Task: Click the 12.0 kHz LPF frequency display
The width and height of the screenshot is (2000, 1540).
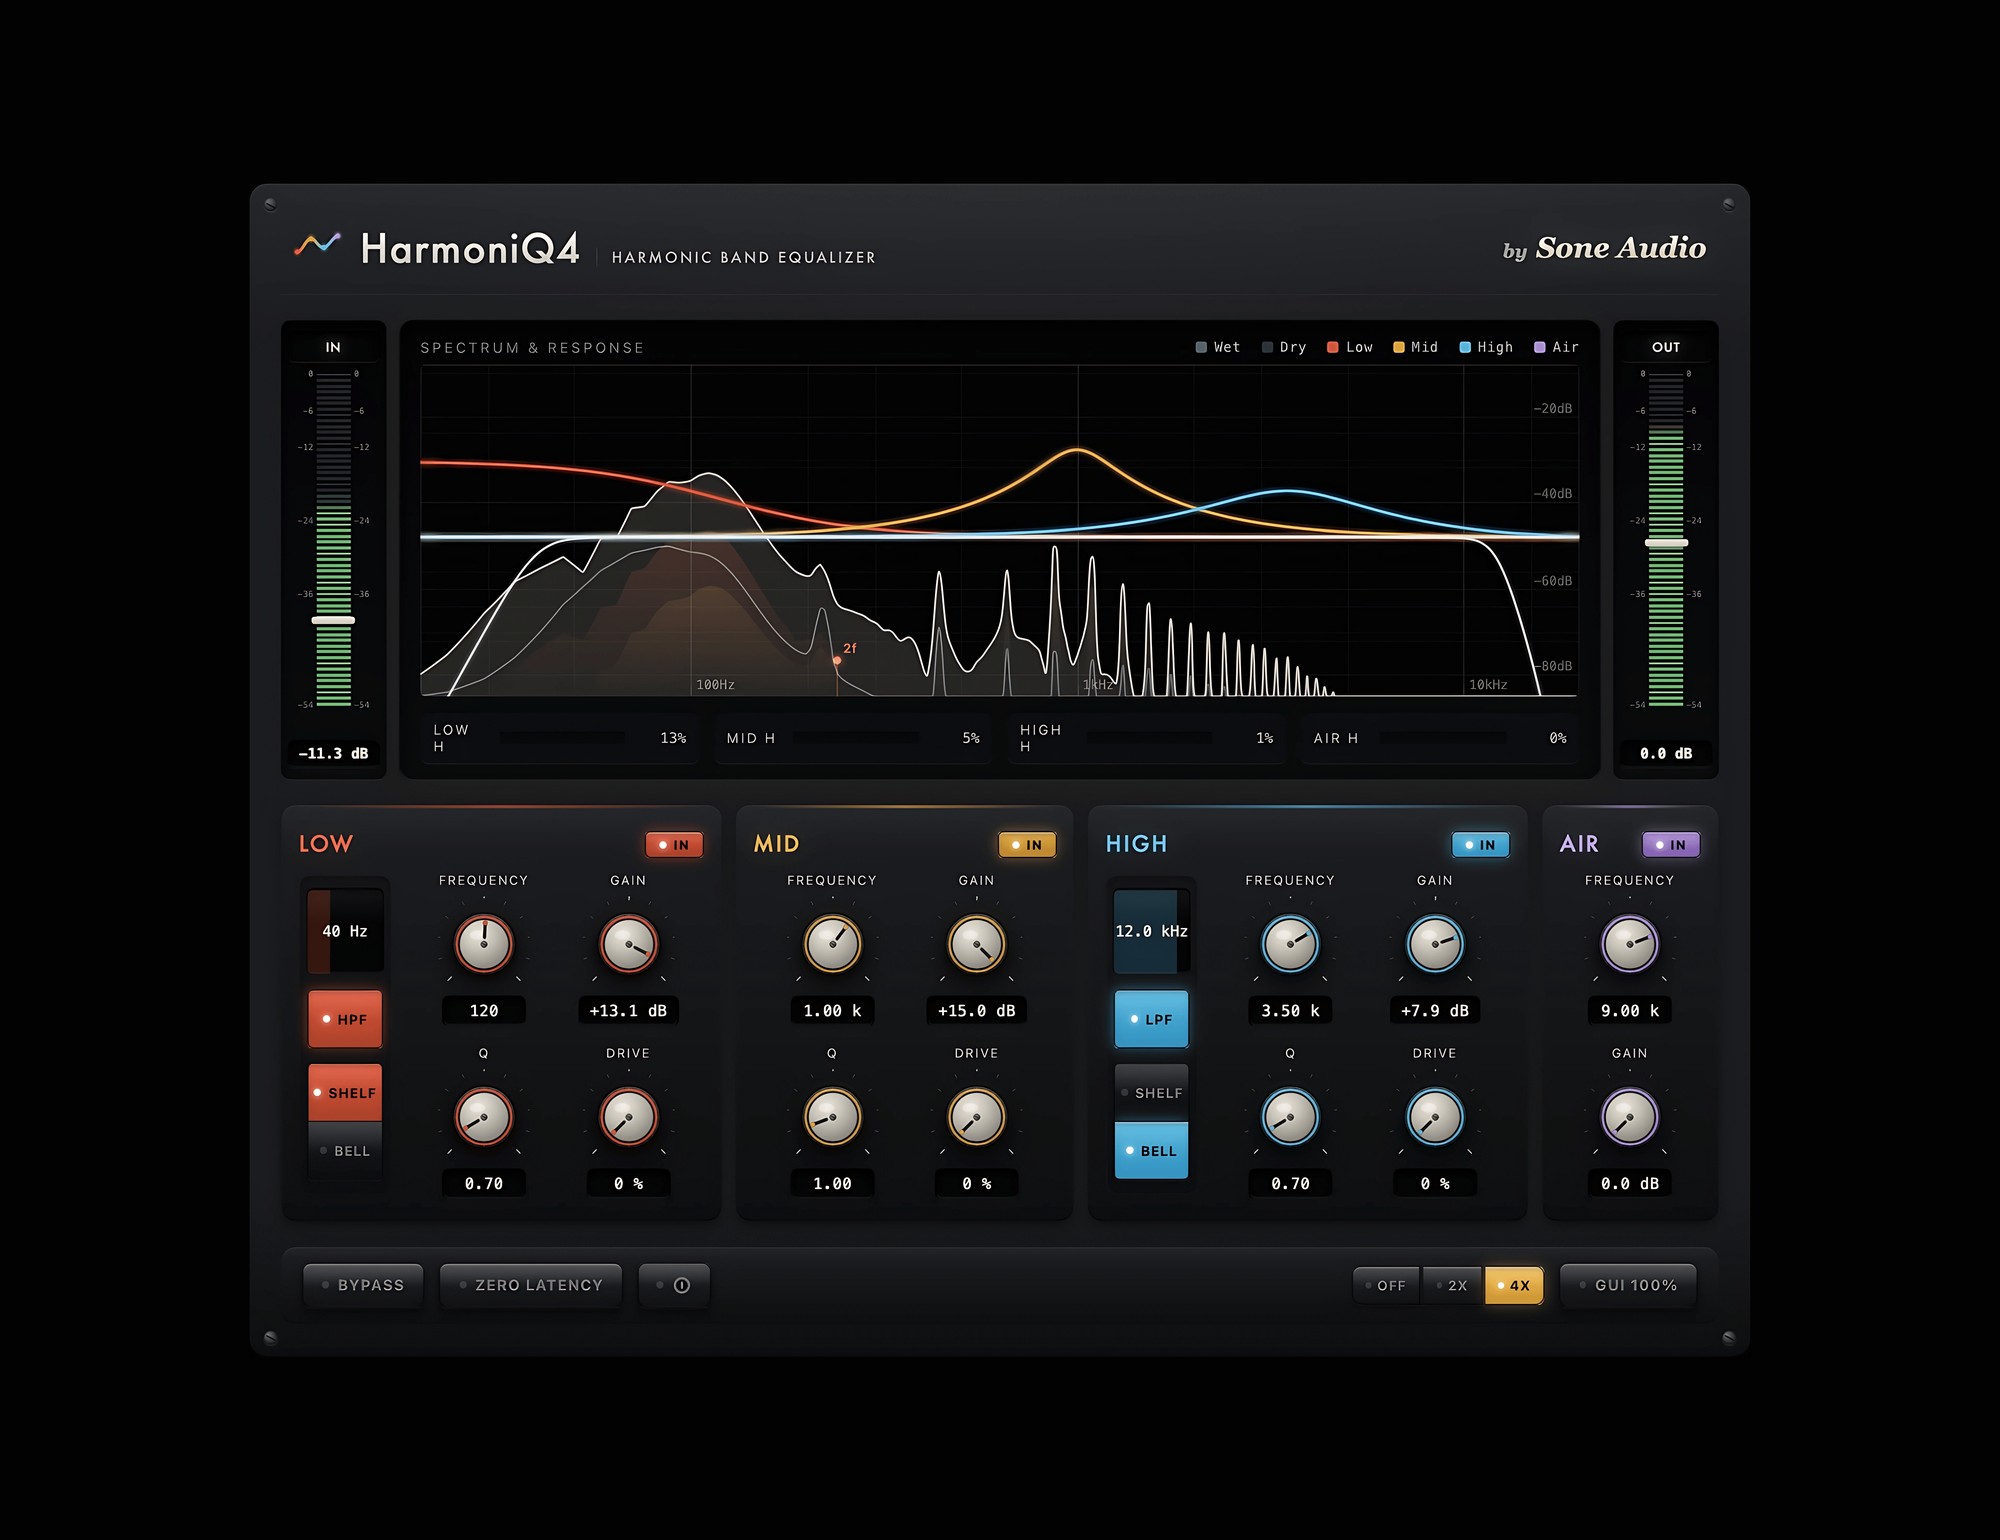Action: [x=1151, y=931]
